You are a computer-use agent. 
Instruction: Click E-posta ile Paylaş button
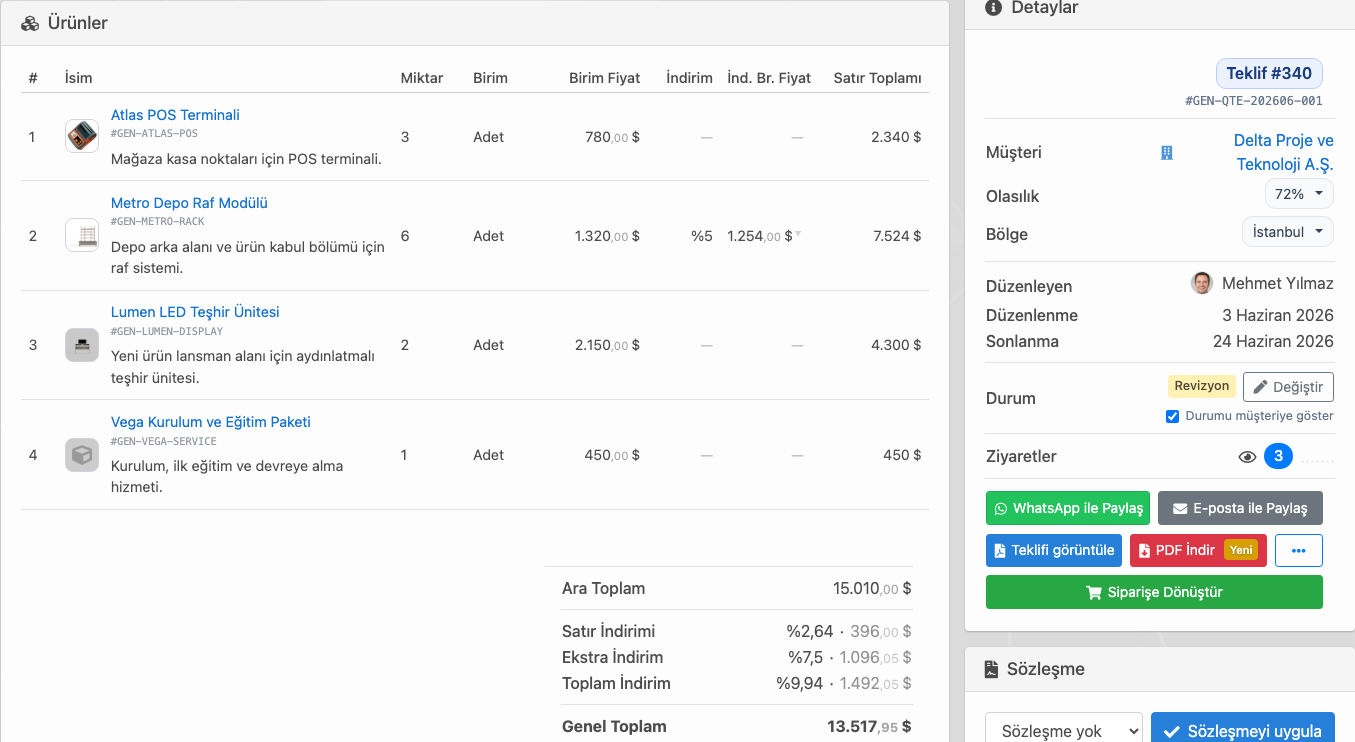tap(1240, 508)
